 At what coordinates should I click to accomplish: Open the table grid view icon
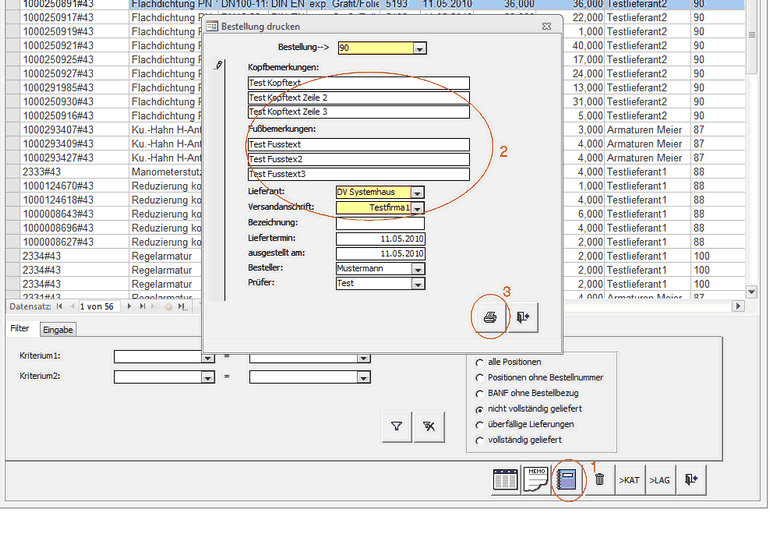tap(506, 480)
